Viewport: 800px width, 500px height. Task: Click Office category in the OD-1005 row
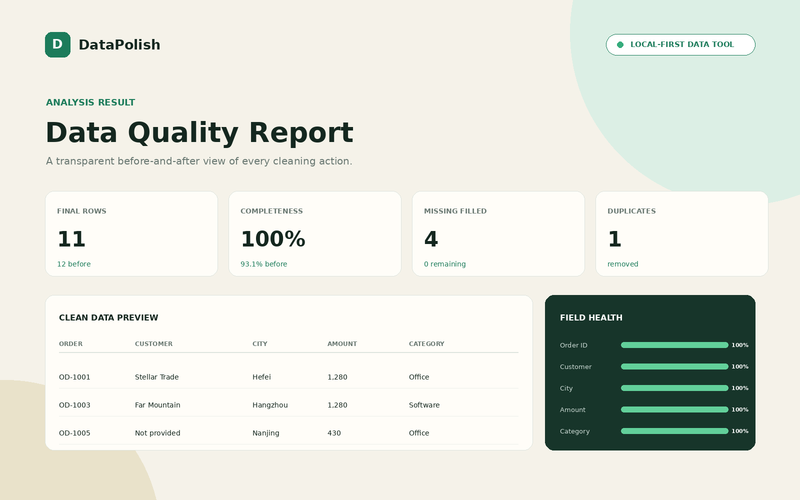[419, 433]
